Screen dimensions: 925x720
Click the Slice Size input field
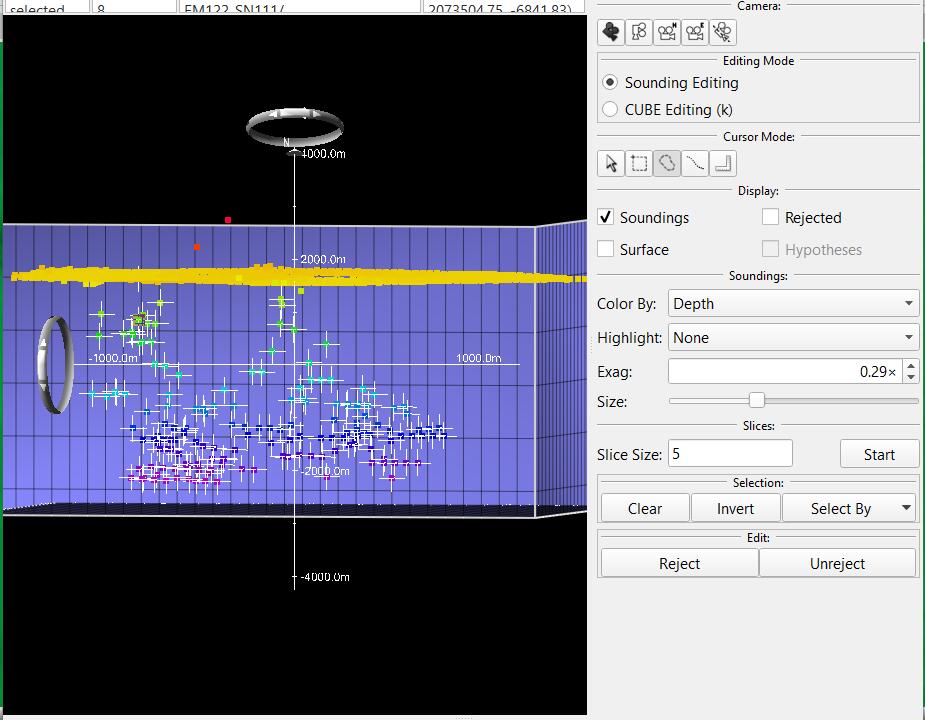click(730, 454)
